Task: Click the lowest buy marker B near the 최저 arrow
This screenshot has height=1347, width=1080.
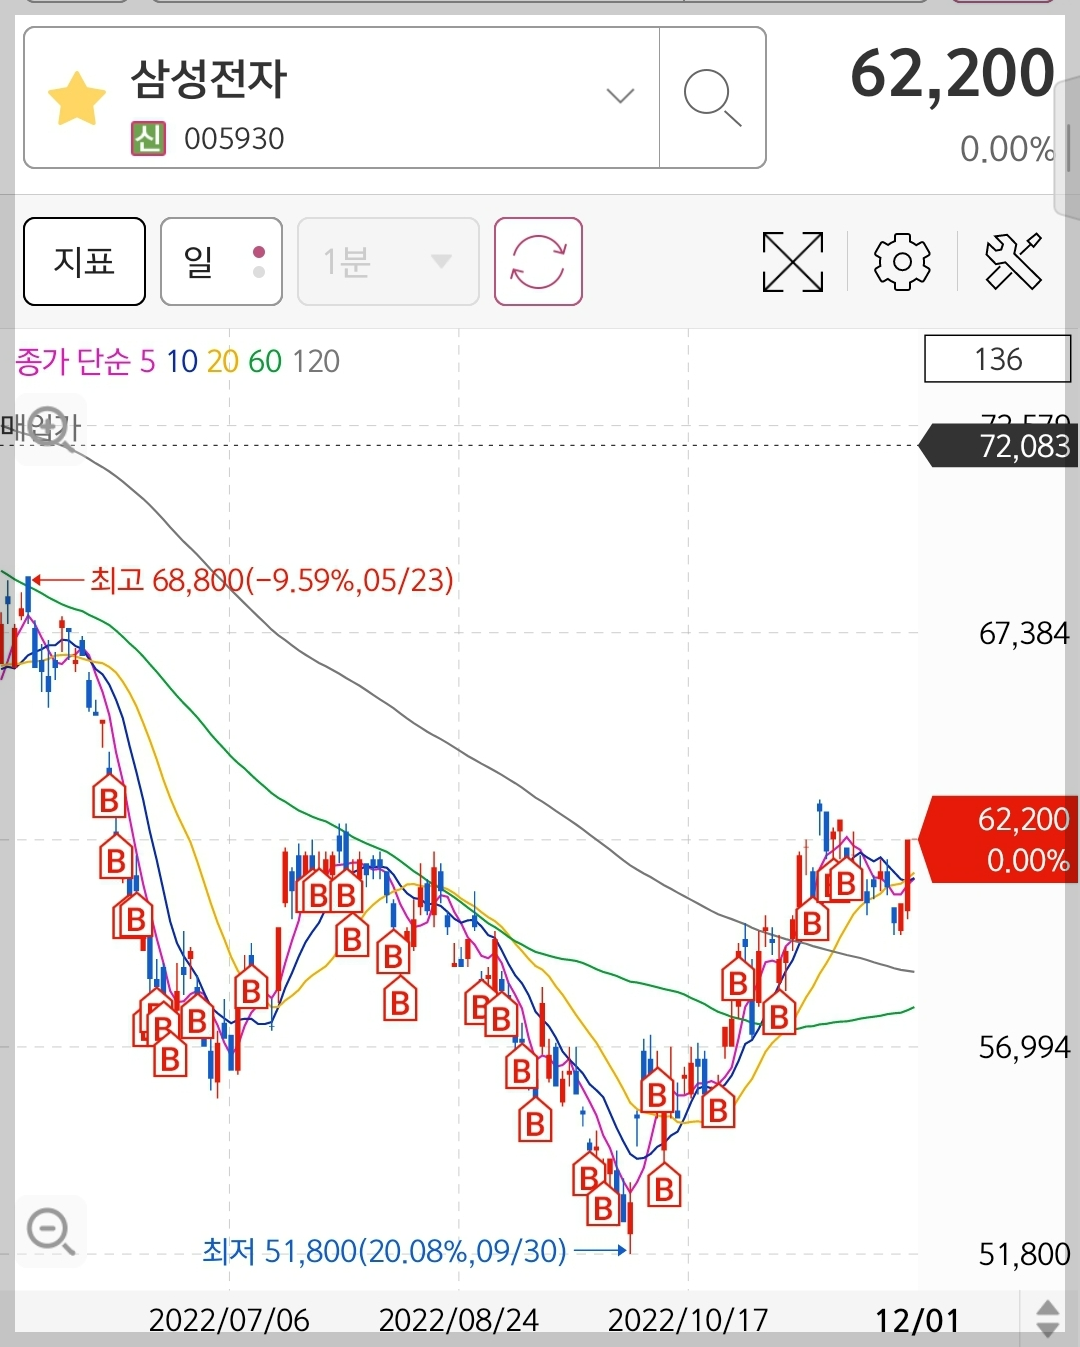Action: (603, 1205)
